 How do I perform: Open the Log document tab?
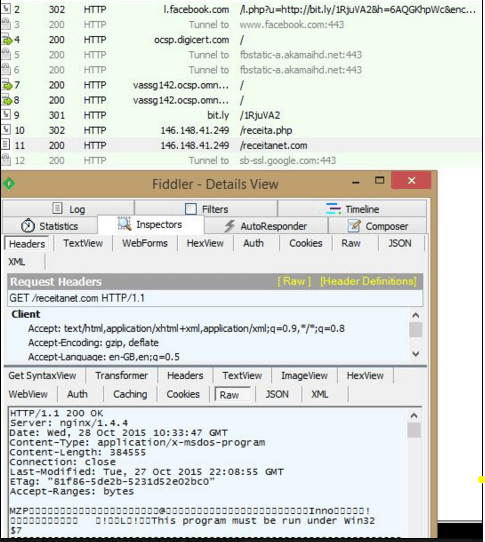coord(68,209)
